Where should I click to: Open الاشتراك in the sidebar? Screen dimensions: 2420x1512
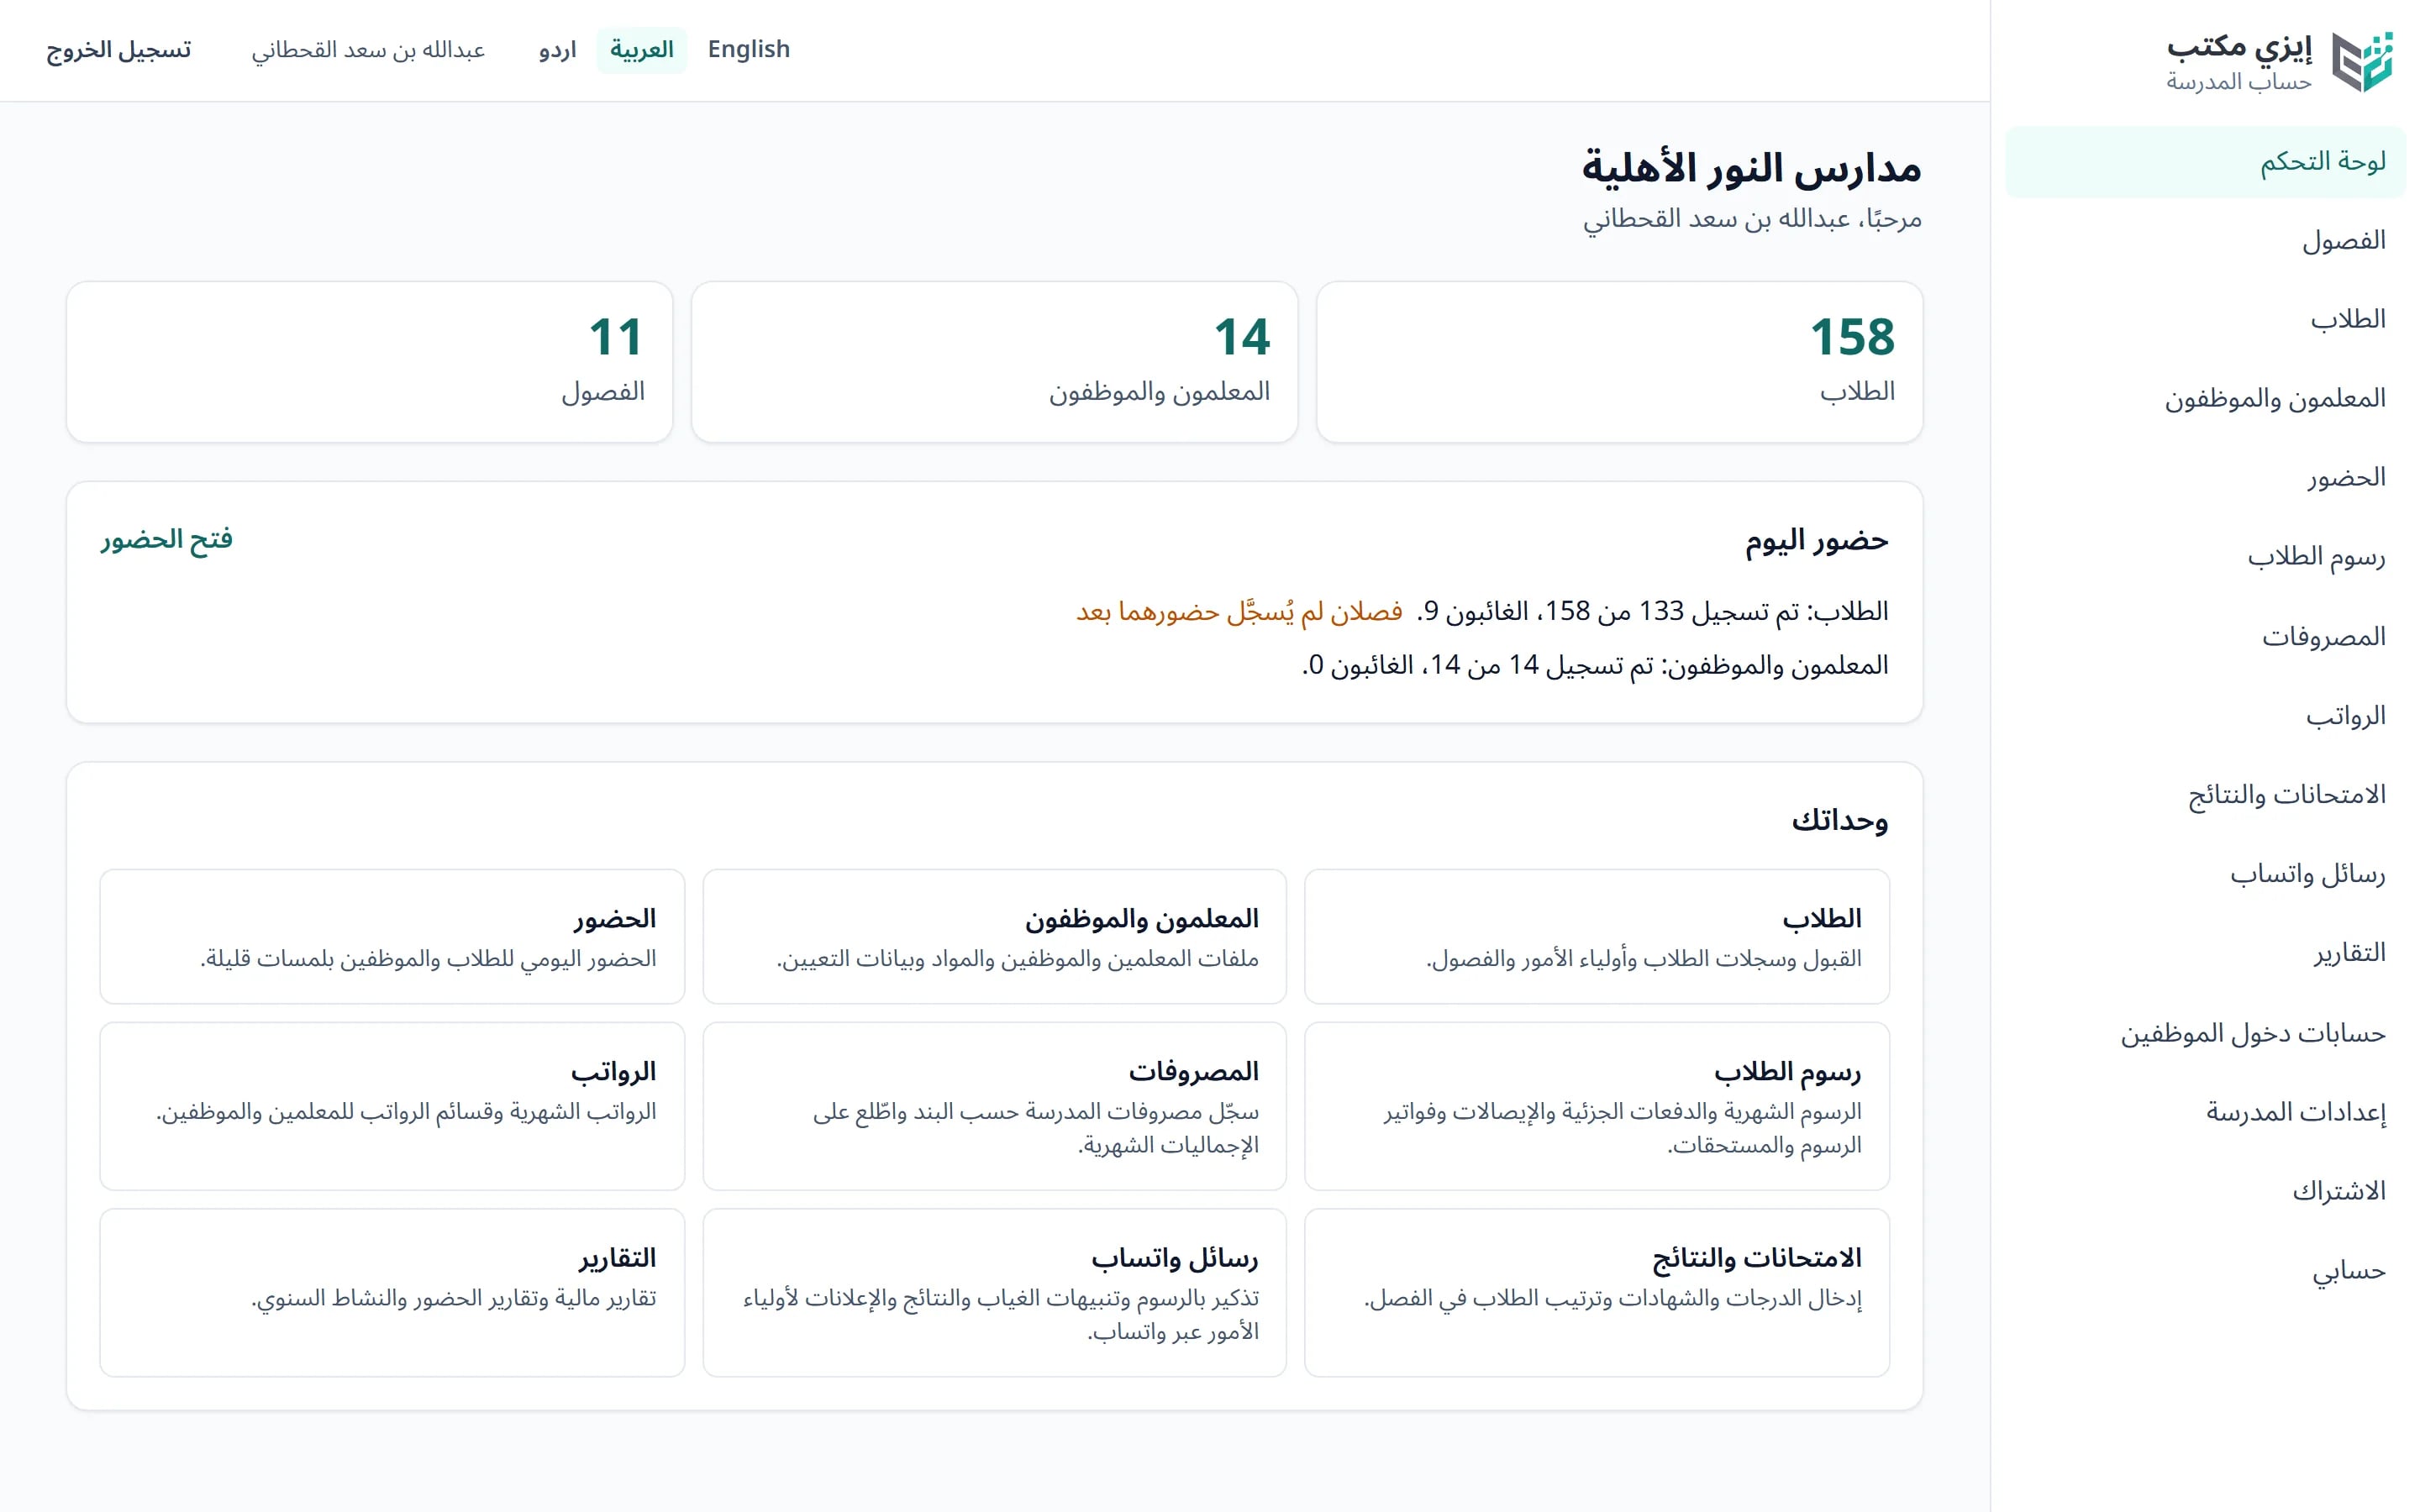pos(2205,1191)
